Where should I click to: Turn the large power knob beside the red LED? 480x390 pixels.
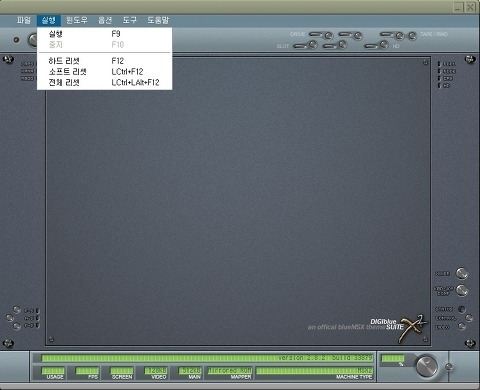33,40
